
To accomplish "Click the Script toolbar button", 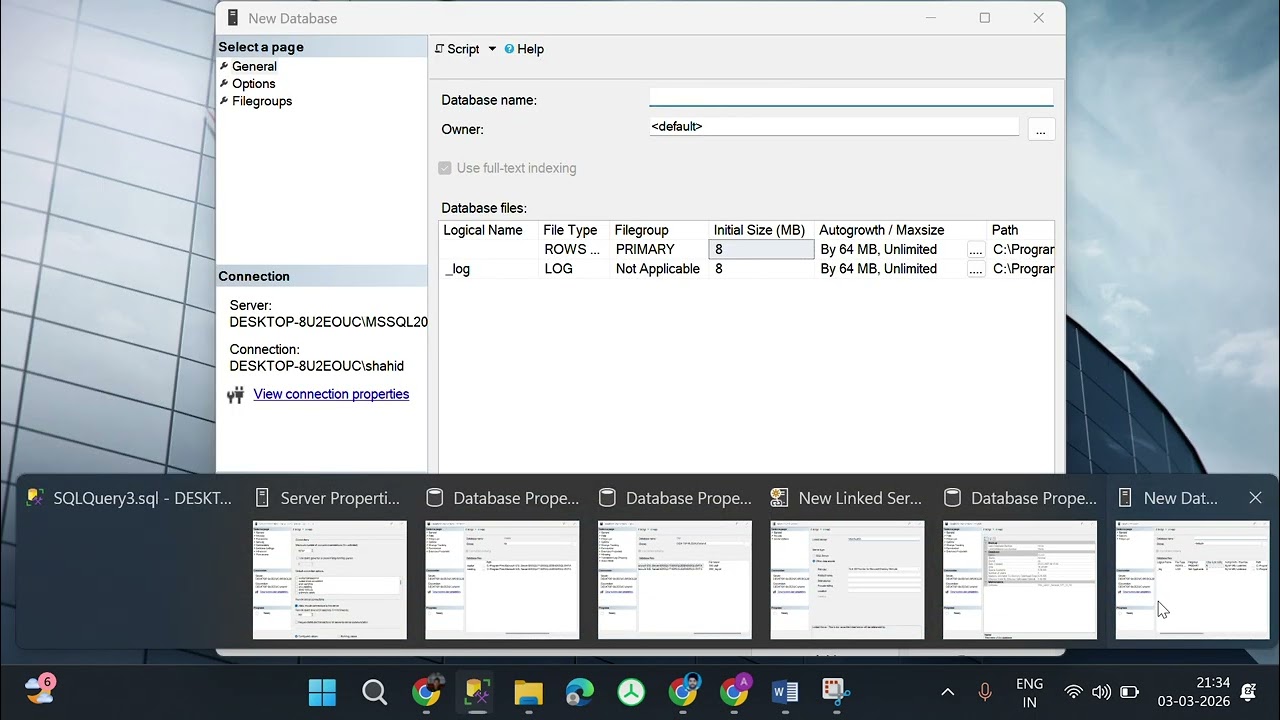I will (x=457, y=49).
